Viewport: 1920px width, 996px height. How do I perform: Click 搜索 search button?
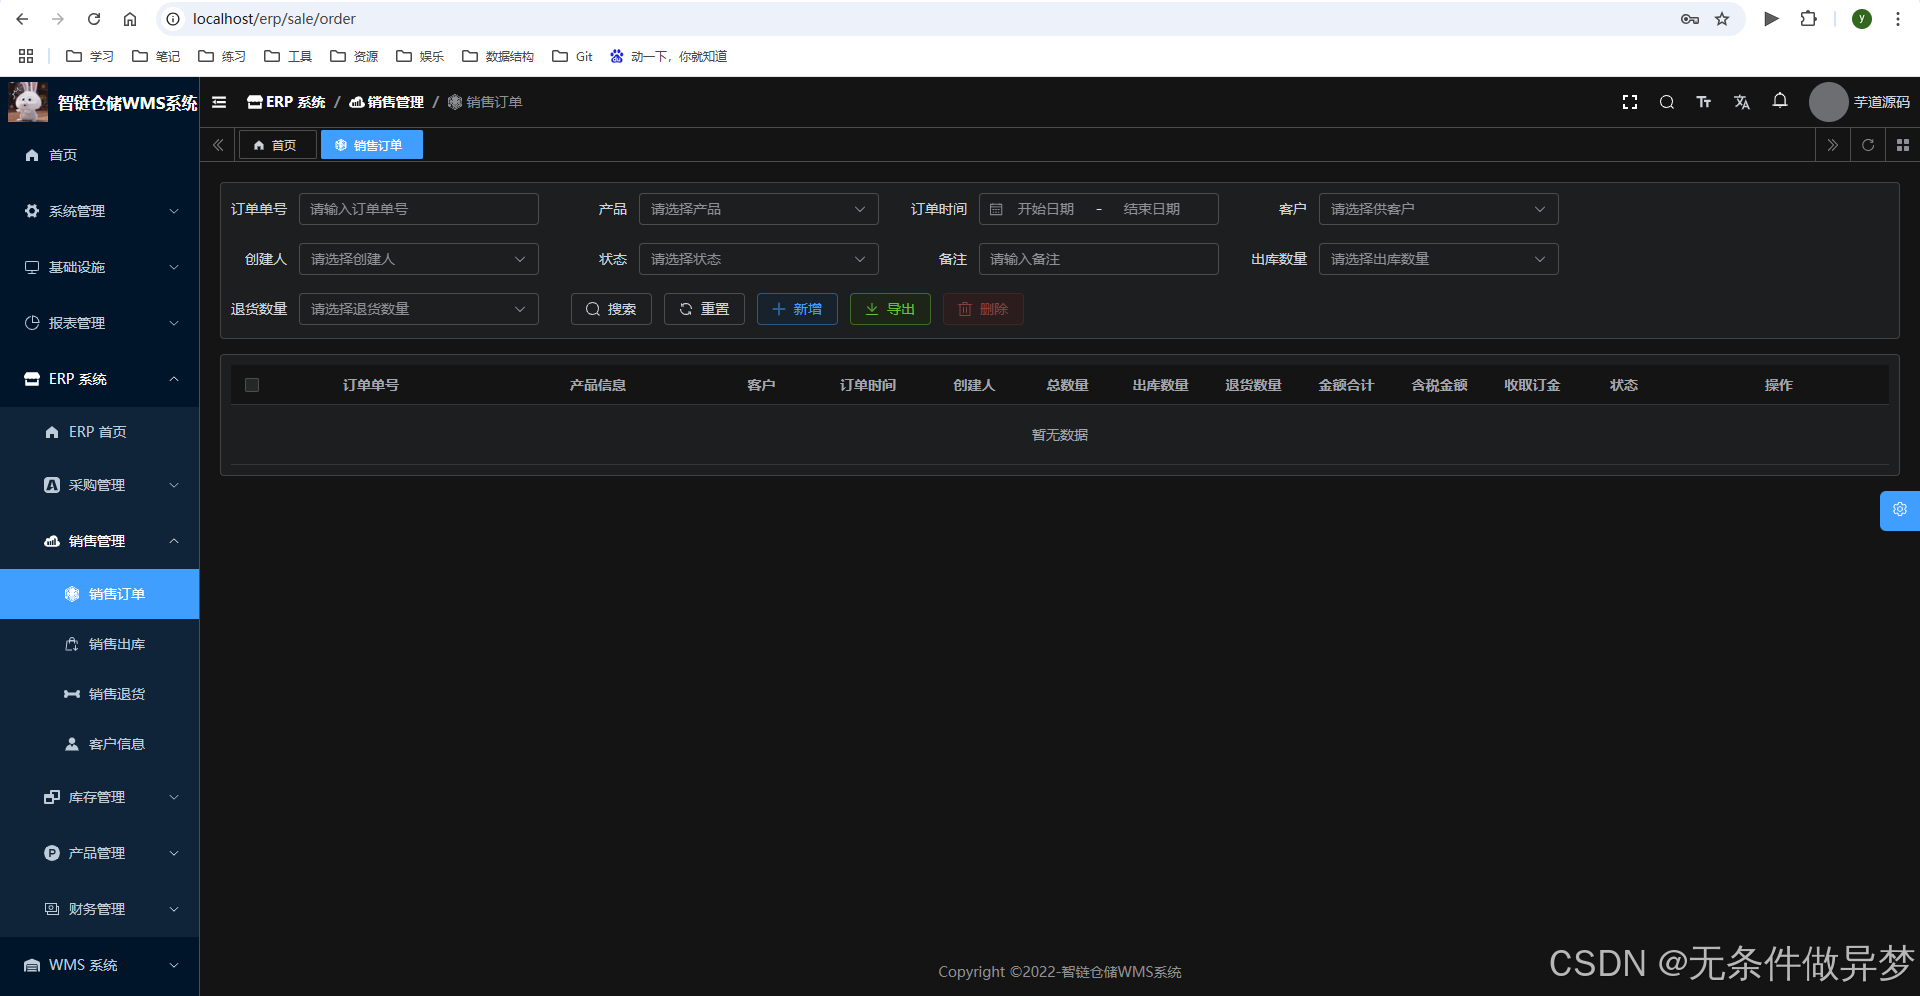coord(611,309)
